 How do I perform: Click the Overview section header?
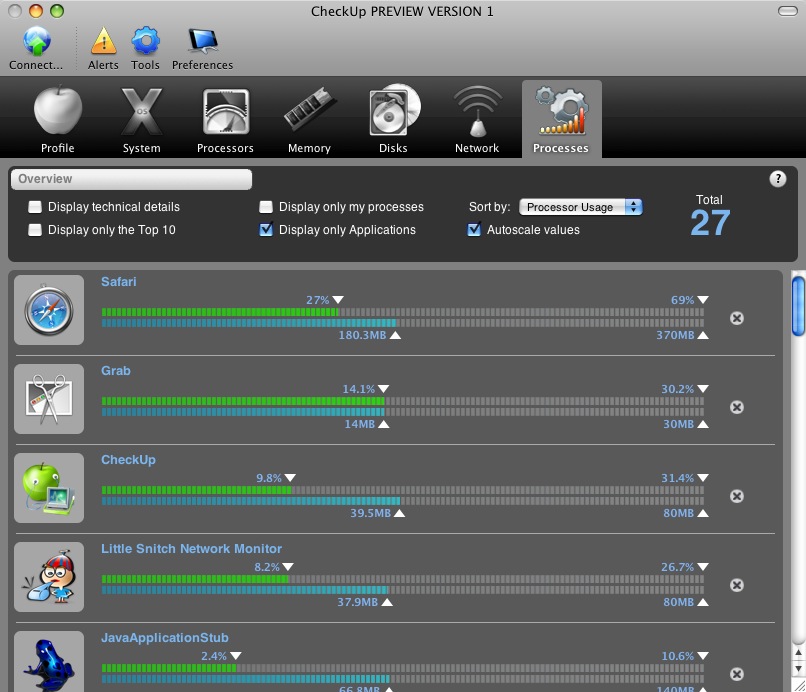(x=132, y=179)
